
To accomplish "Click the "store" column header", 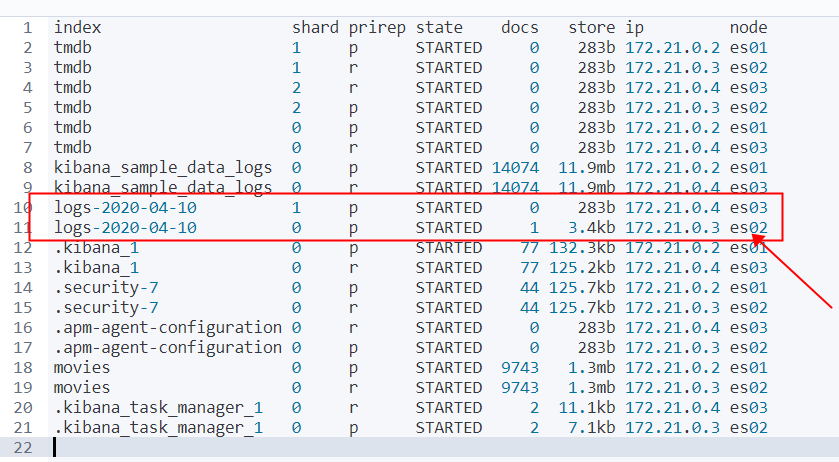I will pyautogui.click(x=592, y=28).
